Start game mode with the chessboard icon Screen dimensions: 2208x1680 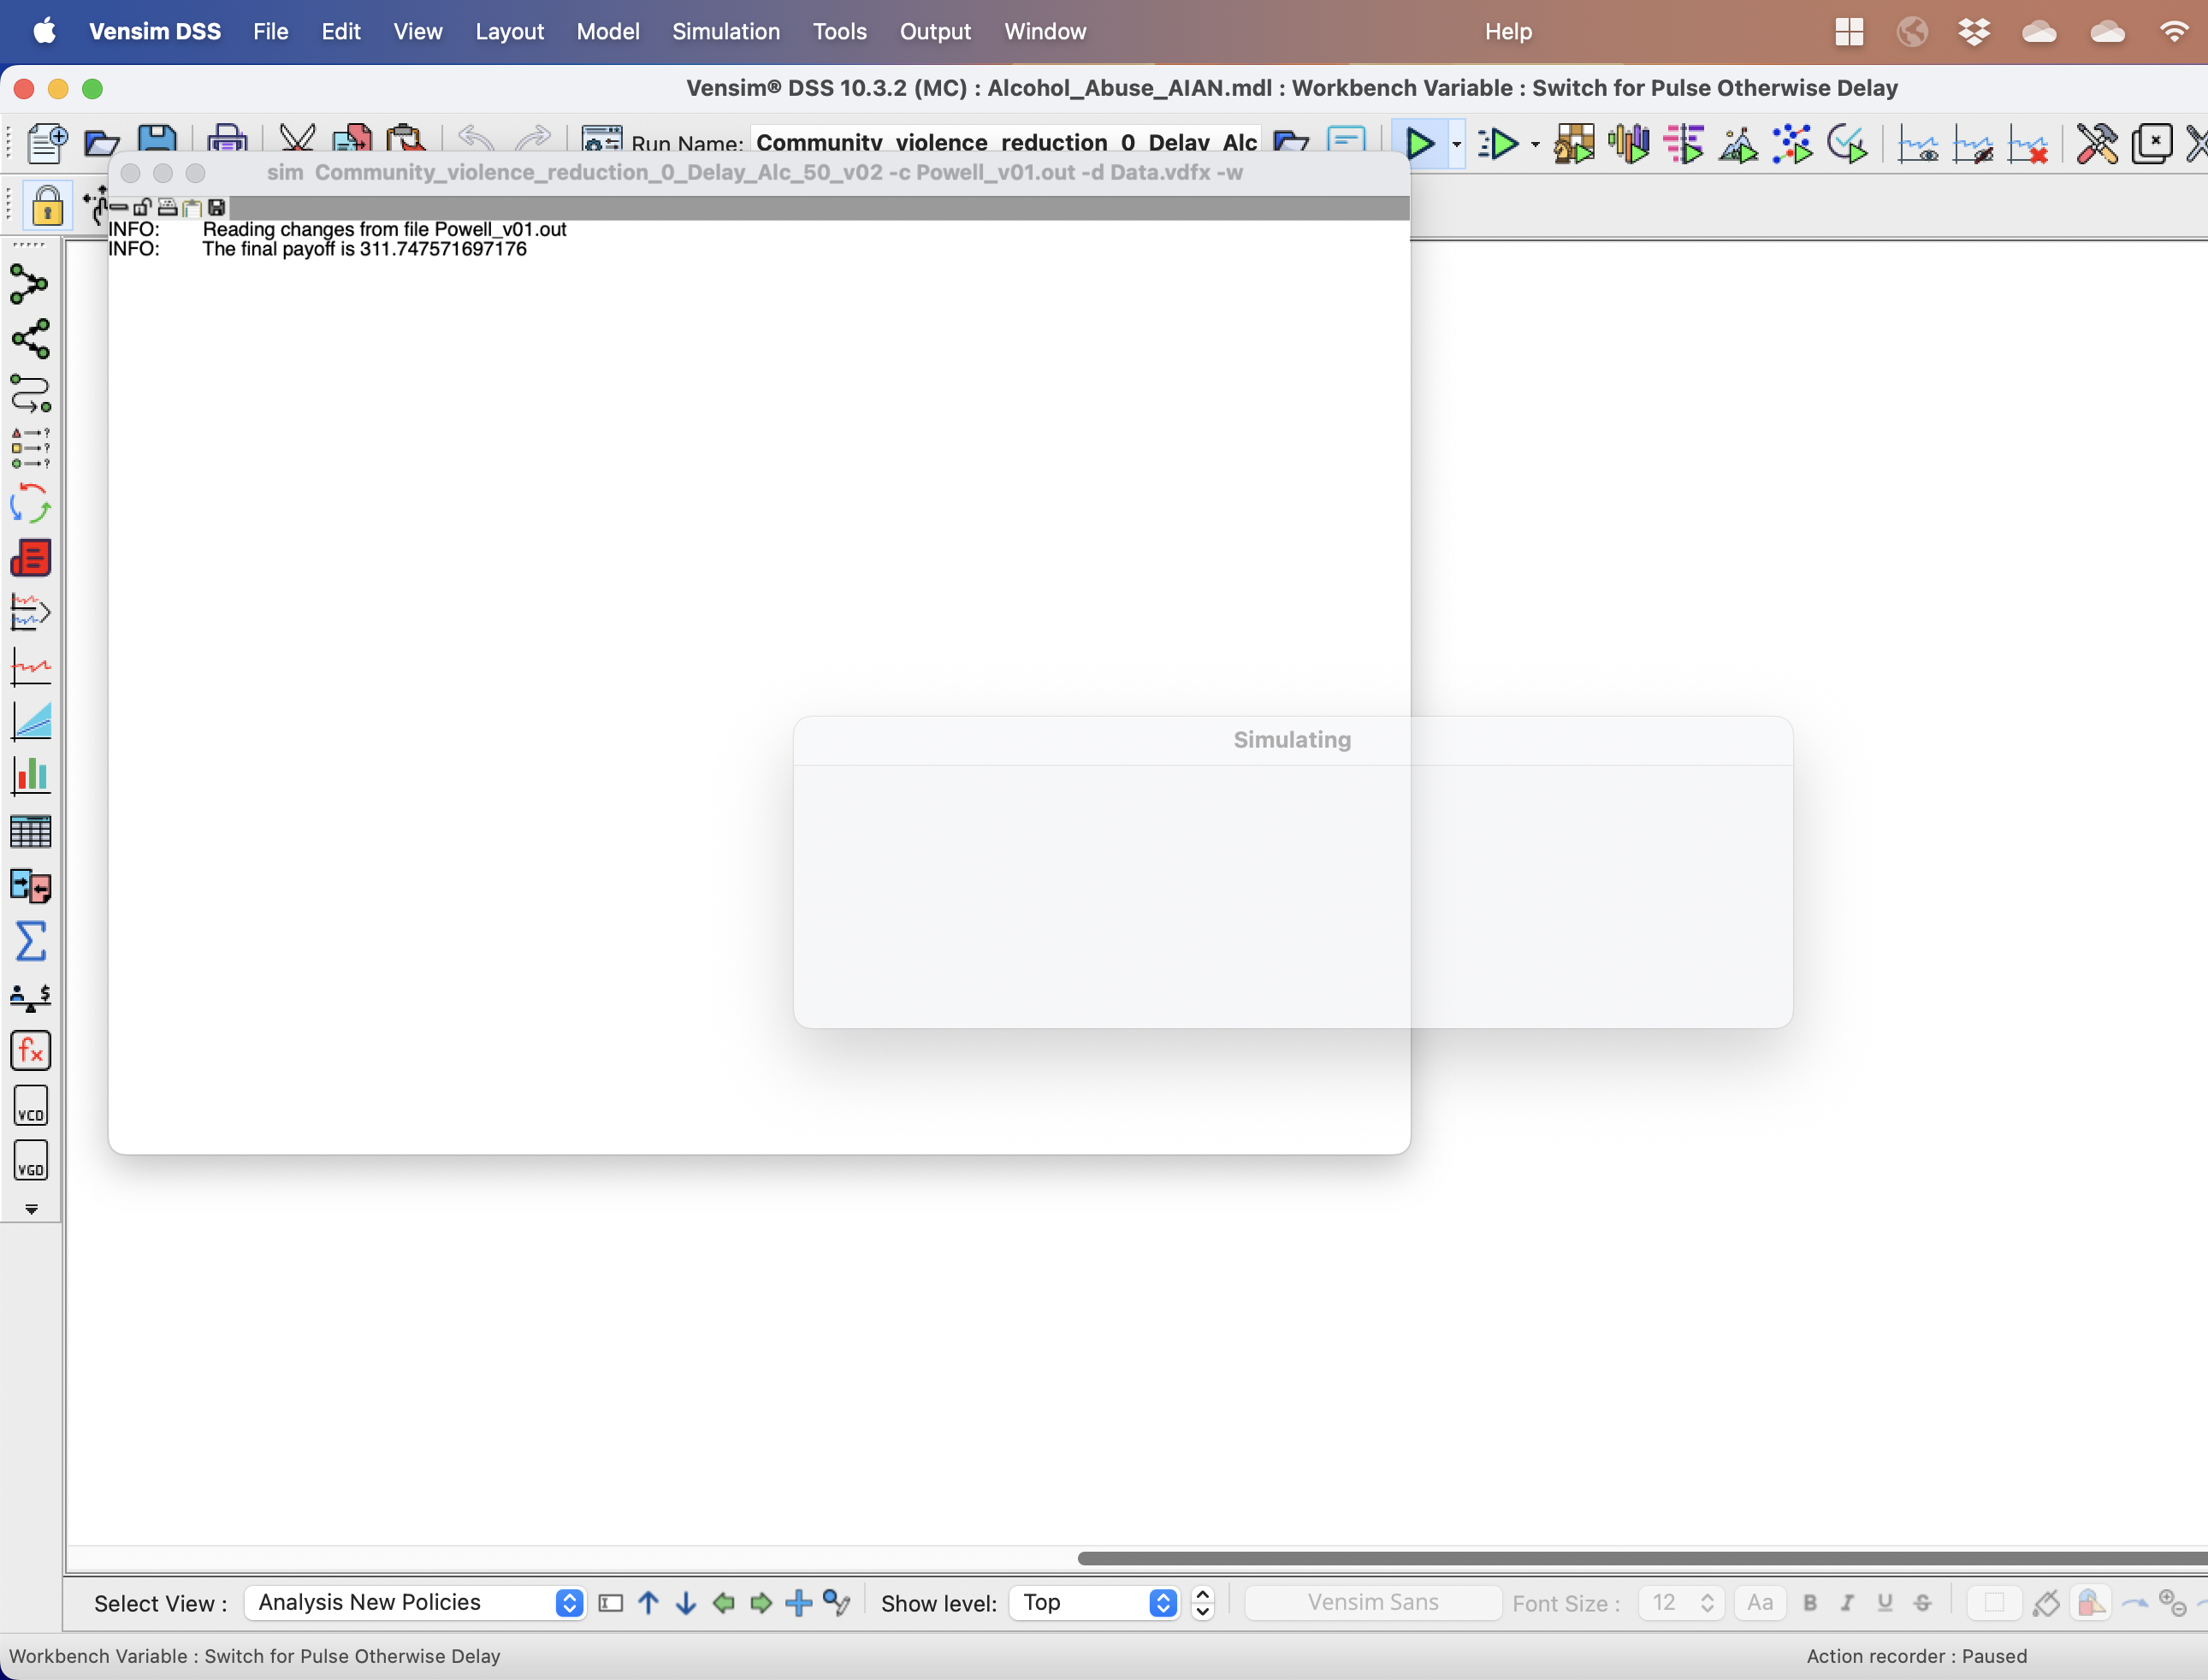[1574, 144]
